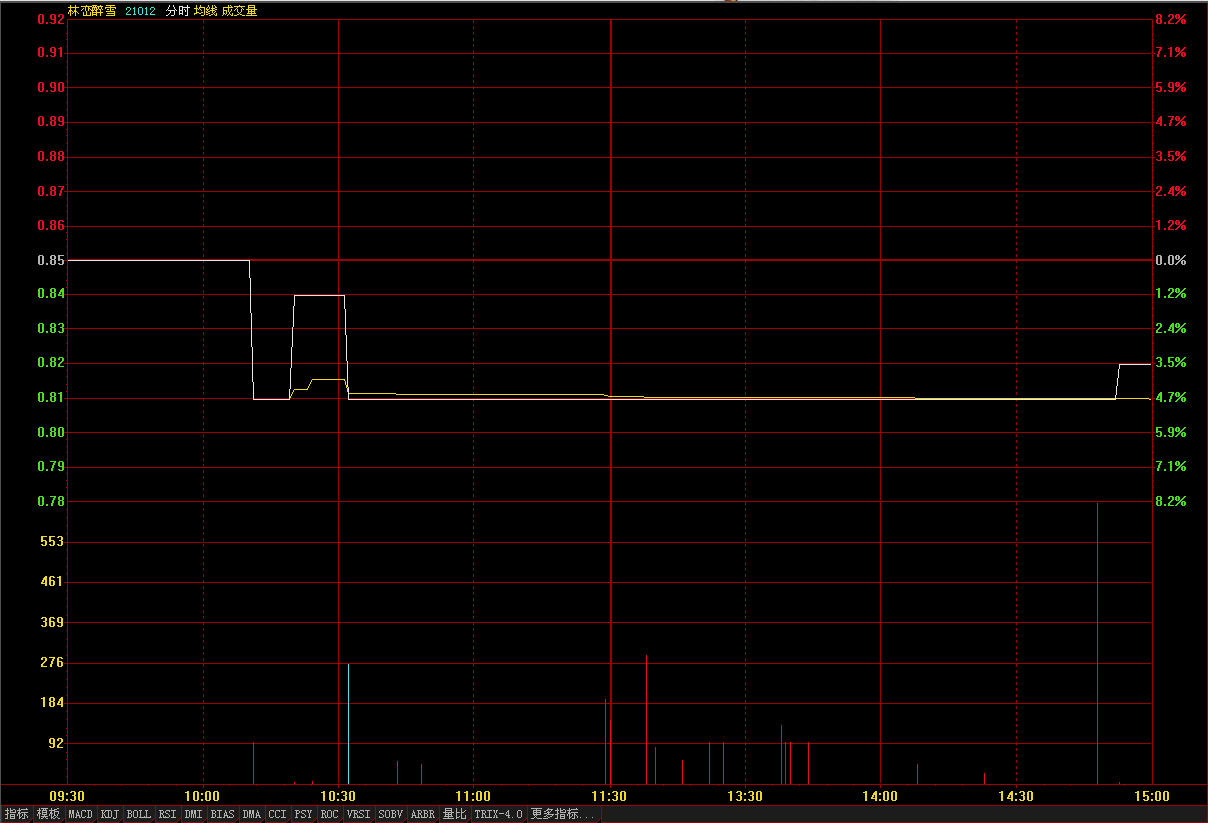Select the VRSI indicator tab
Image resolution: width=1208 pixels, height=823 pixels.
tap(358, 814)
